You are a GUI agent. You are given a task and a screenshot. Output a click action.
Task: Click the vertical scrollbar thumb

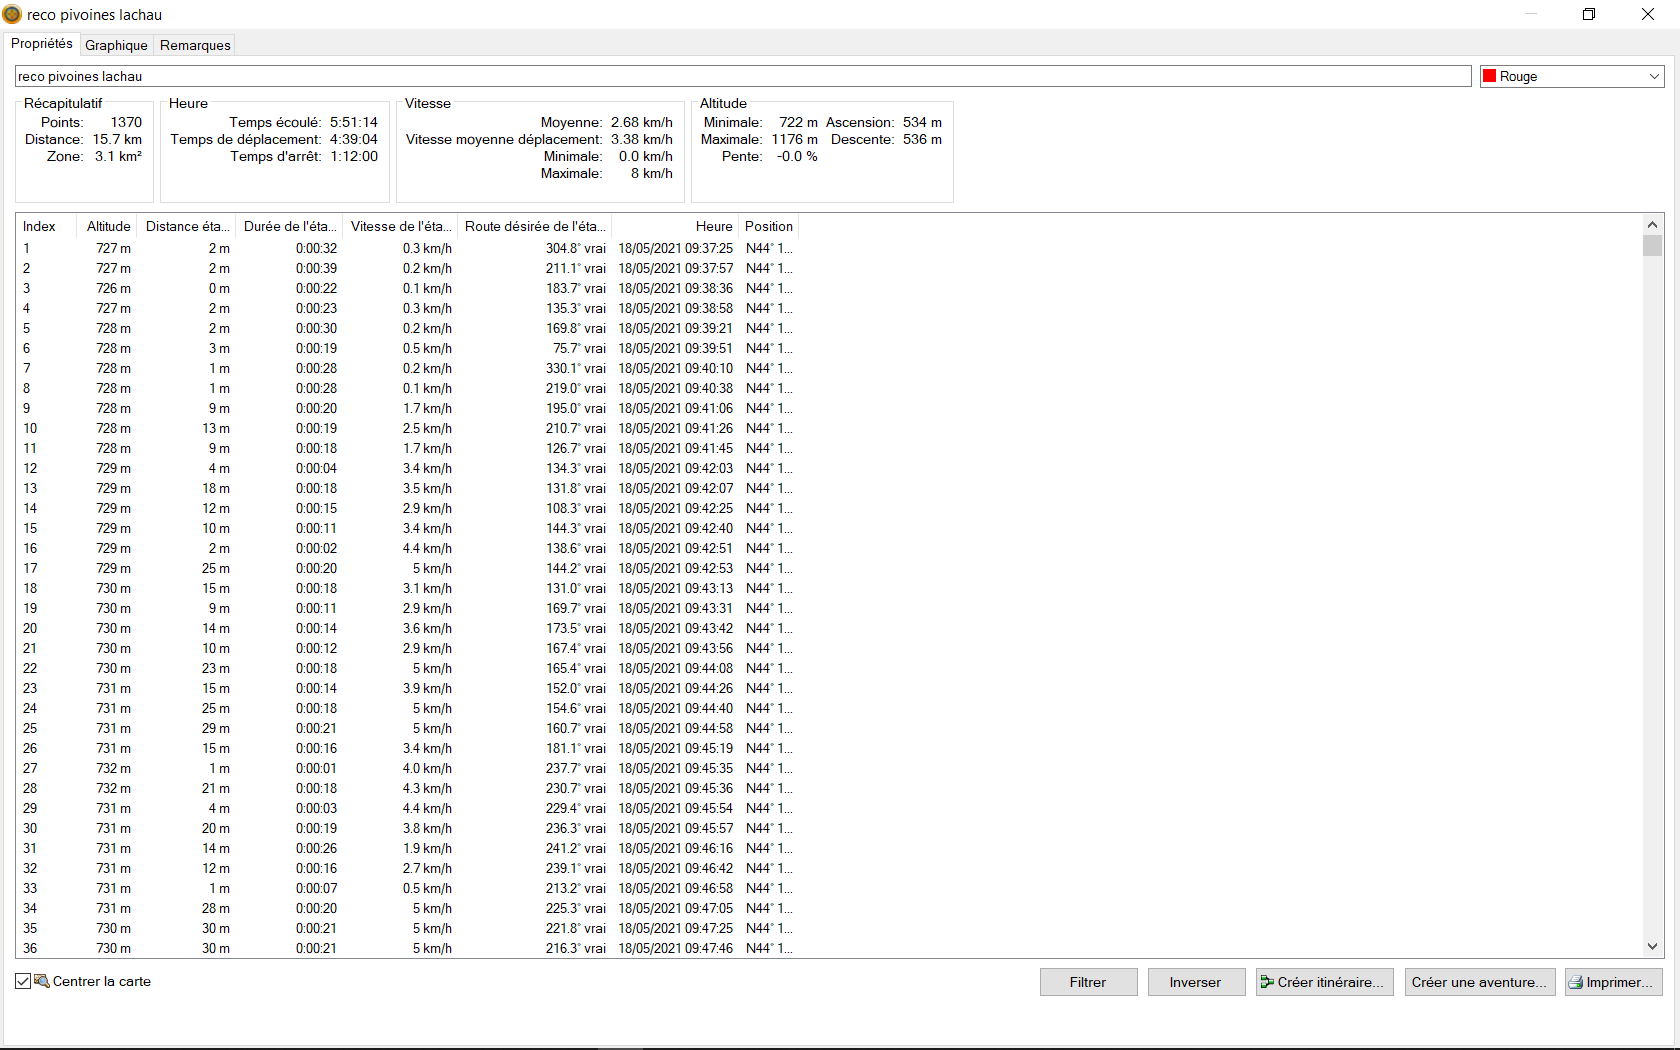1652,246
